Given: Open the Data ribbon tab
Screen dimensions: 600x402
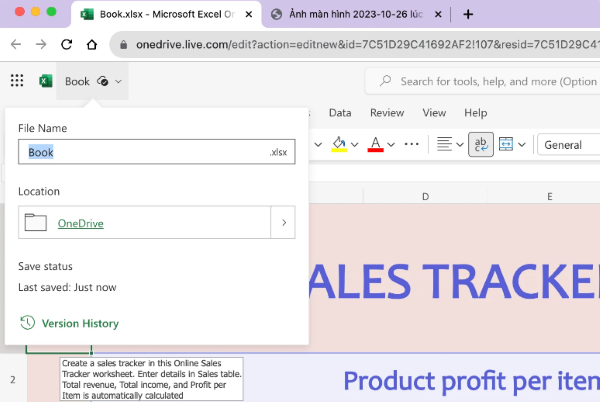Looking at the screenshot, I should (340, 113).
